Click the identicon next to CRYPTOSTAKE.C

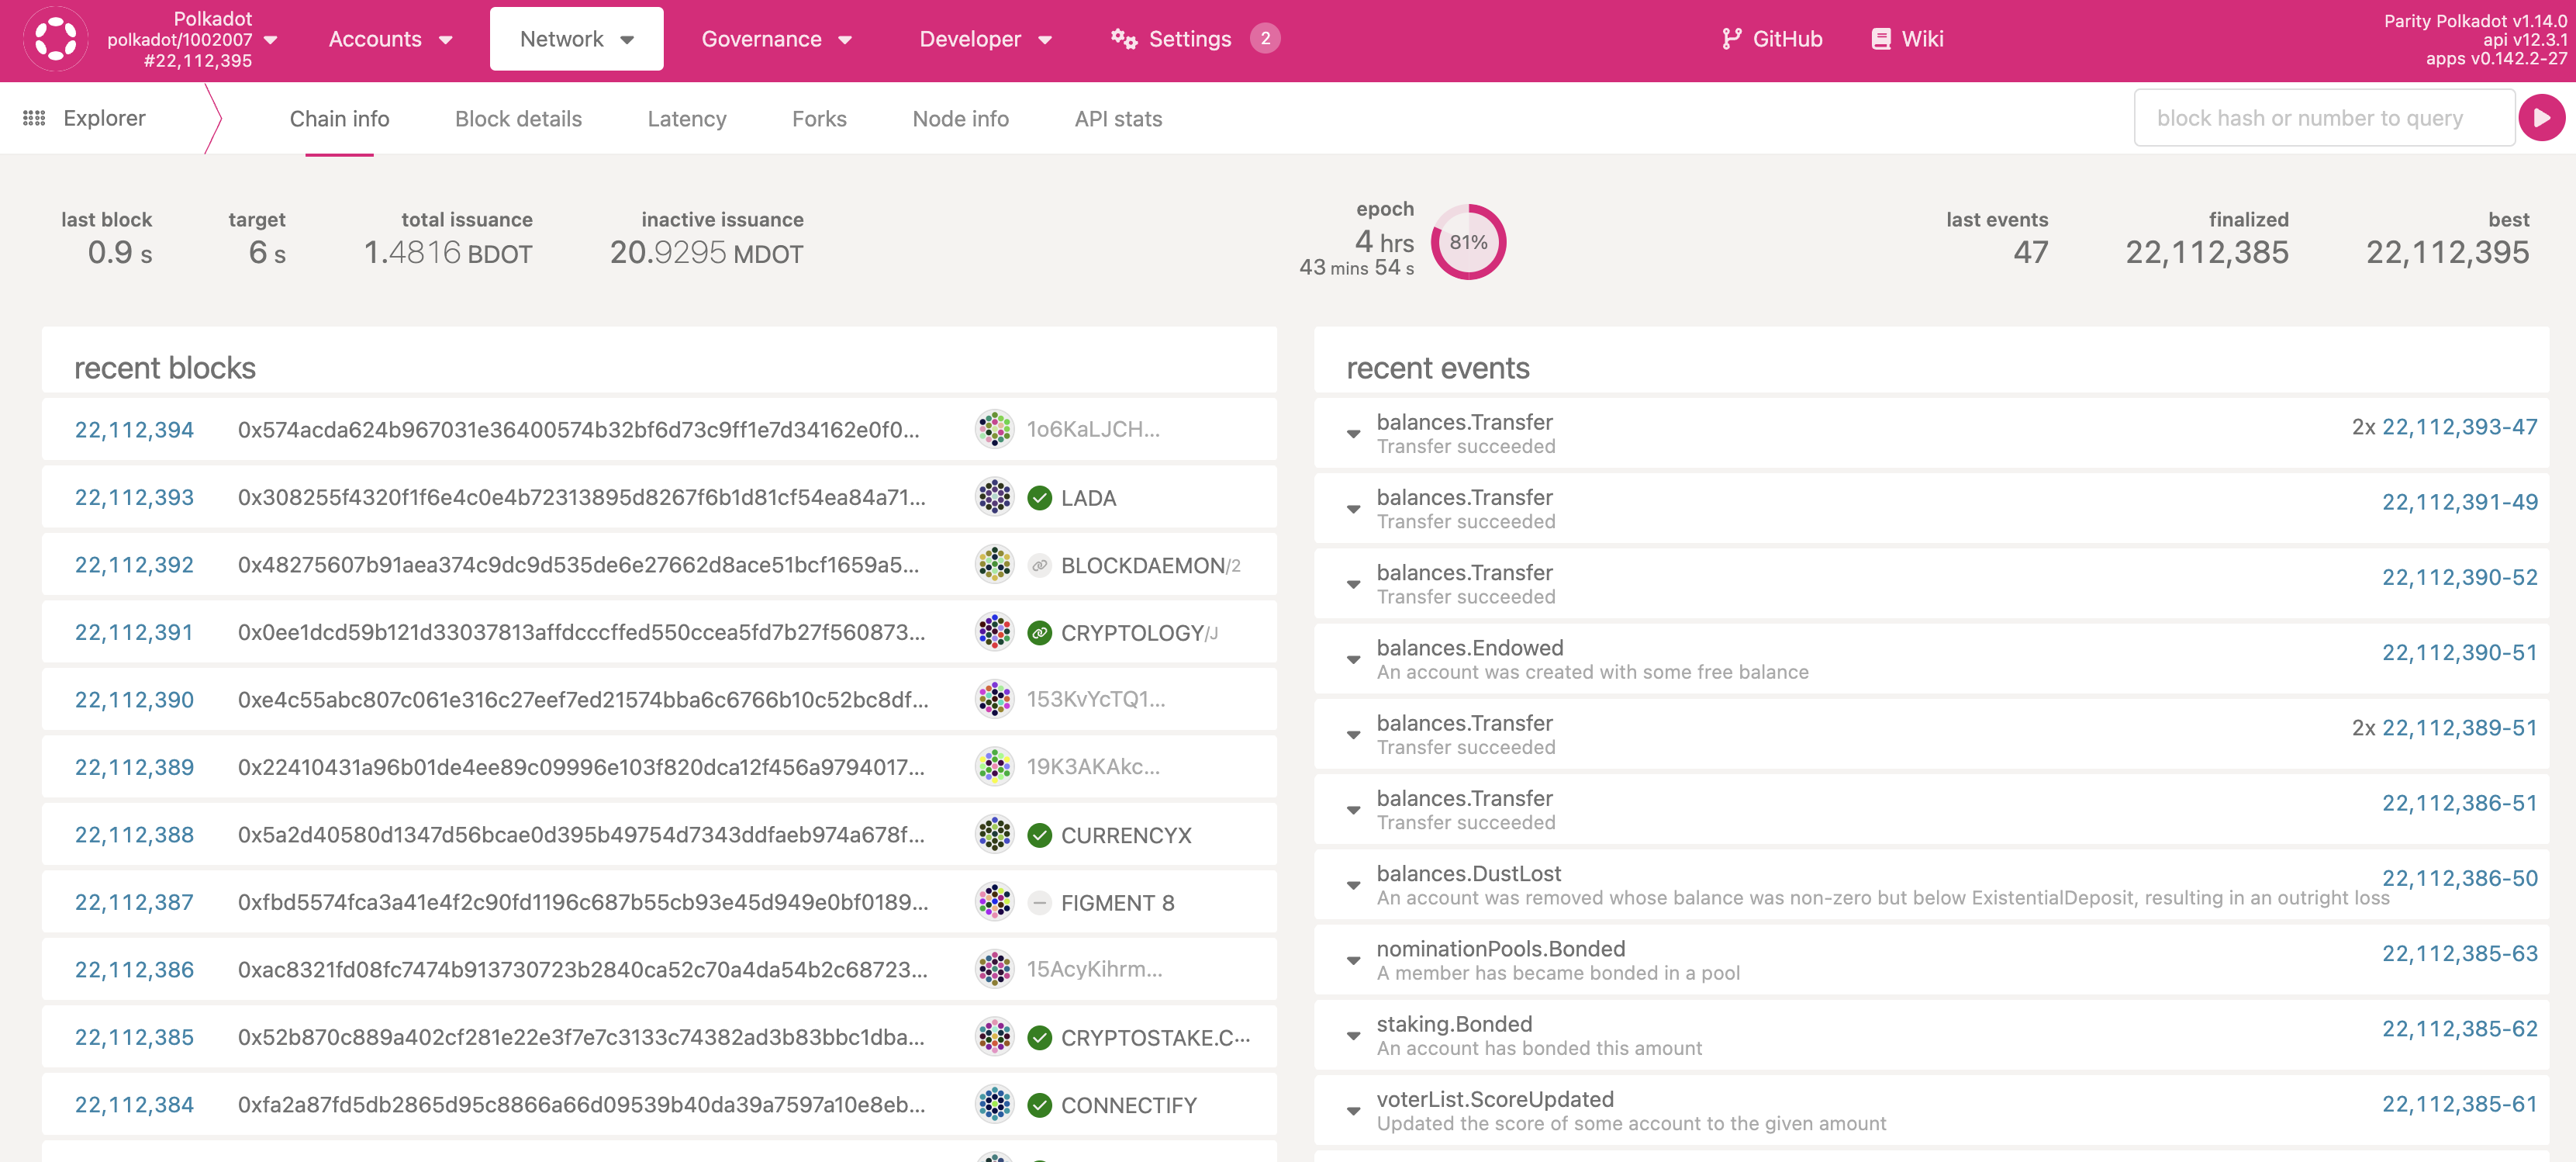(994, 1037)
